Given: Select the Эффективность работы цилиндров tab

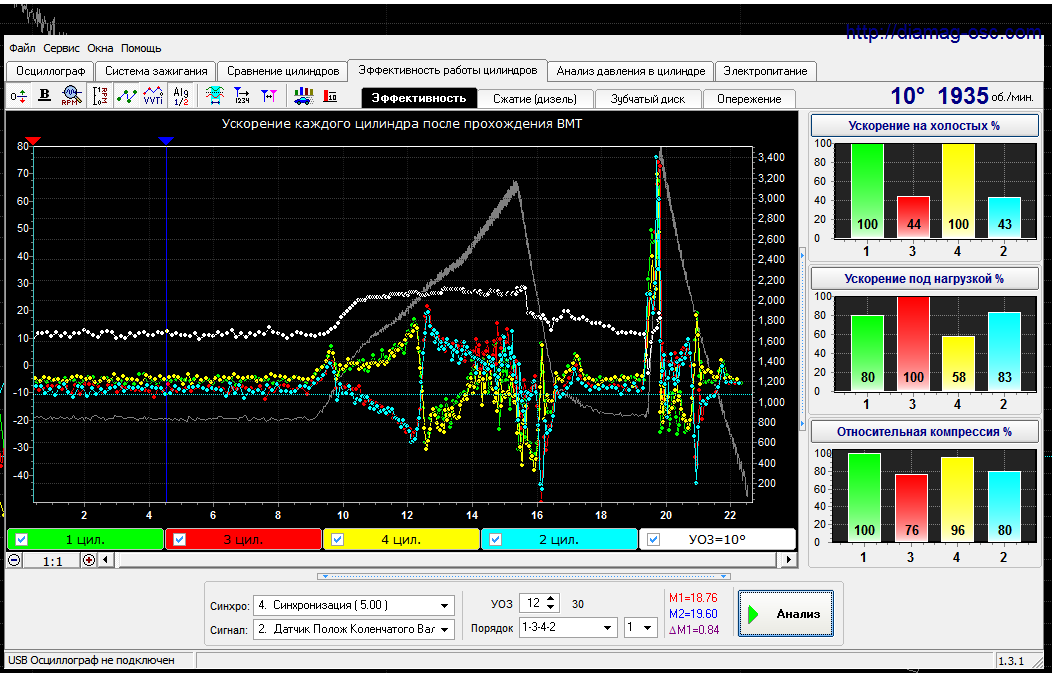Looking at the screenshot, I should (448, 70).
